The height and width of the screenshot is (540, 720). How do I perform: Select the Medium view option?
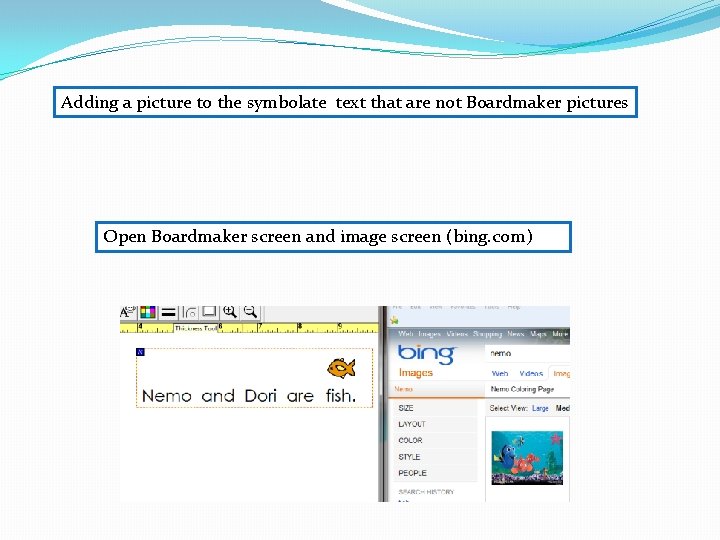coord(562,408)
